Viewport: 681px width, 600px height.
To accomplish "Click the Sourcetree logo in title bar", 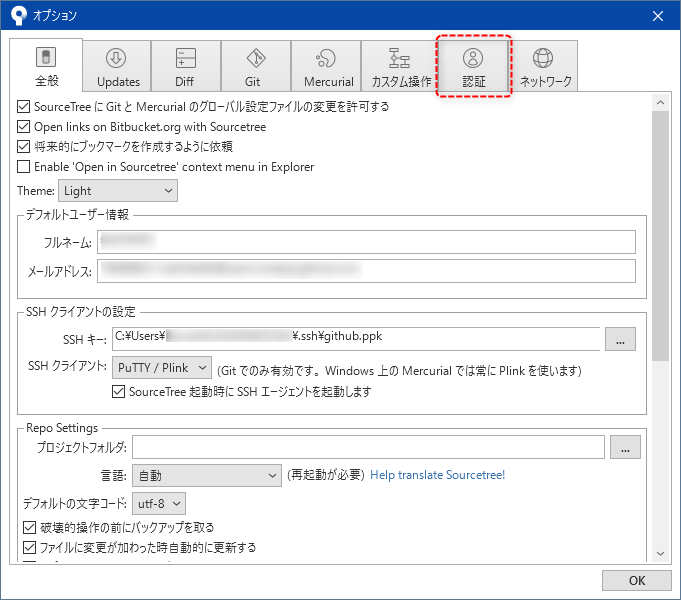I will pos(19,16).
